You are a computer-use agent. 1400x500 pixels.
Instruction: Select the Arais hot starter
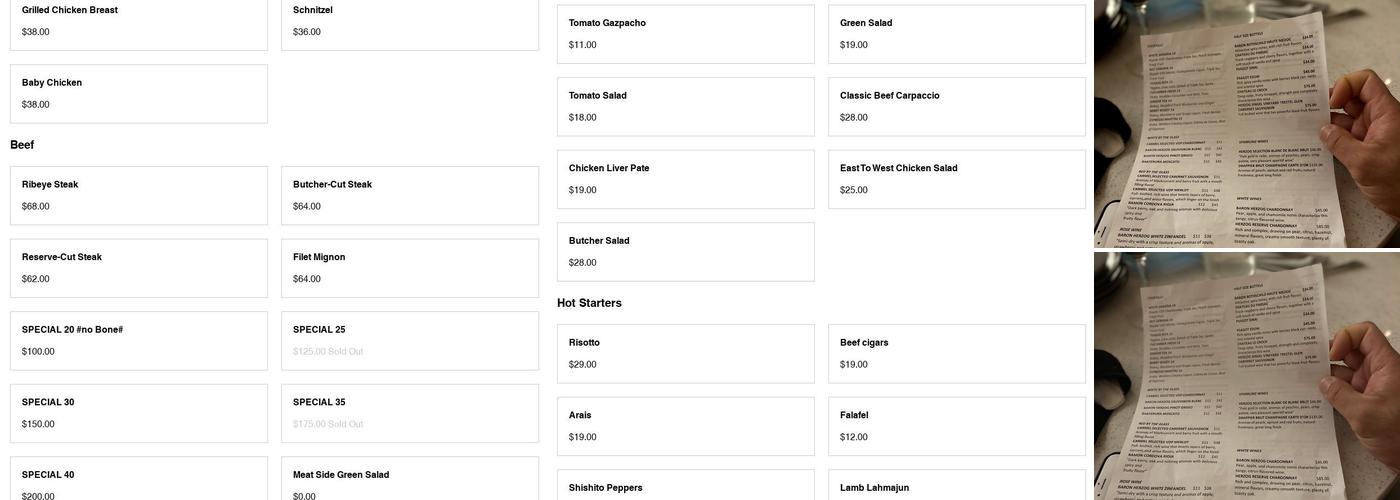coord(686,426)
